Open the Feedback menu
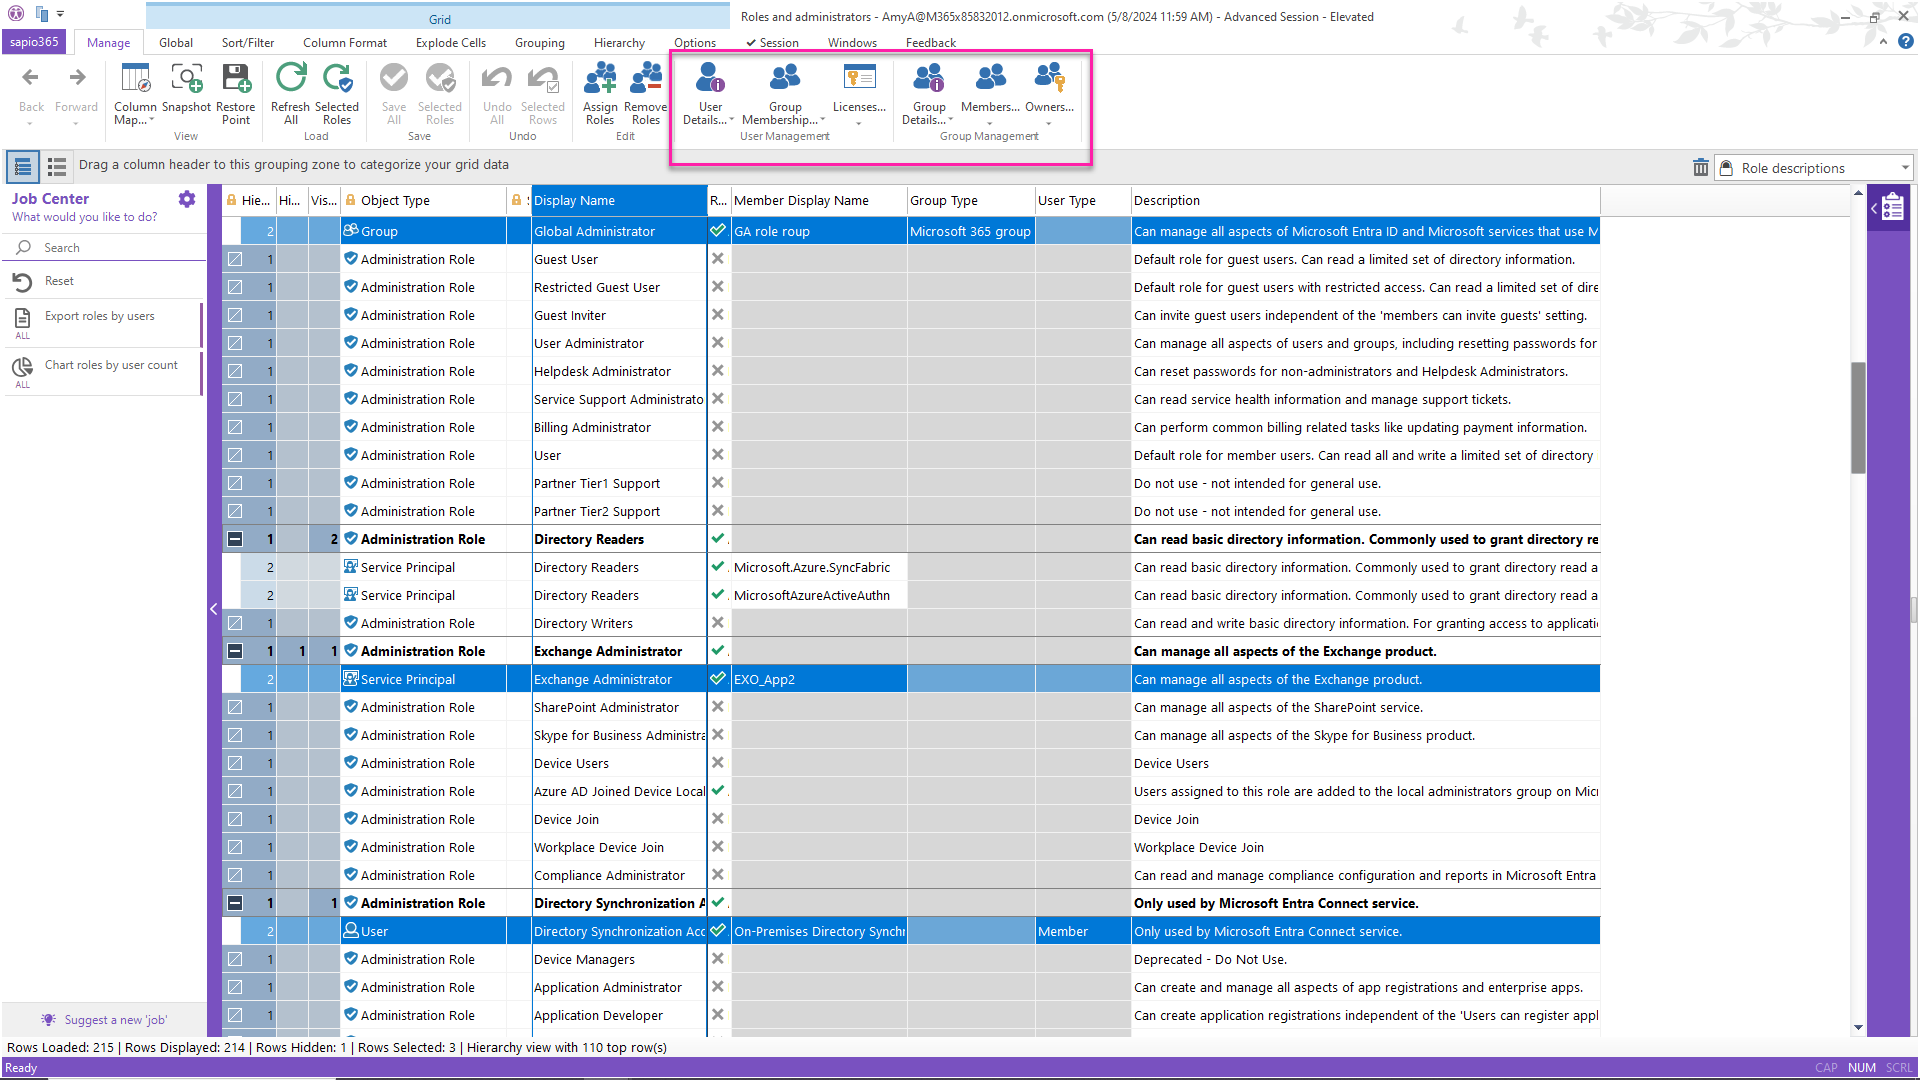 pos(931,43)
